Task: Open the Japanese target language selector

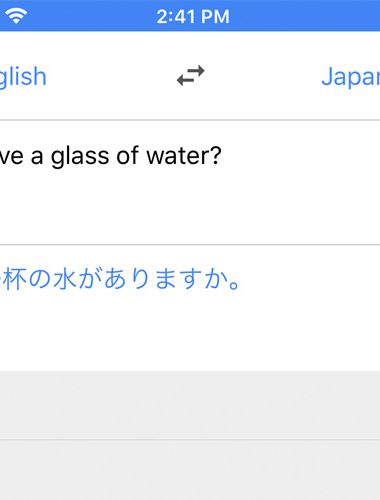Action: (351, 77)
